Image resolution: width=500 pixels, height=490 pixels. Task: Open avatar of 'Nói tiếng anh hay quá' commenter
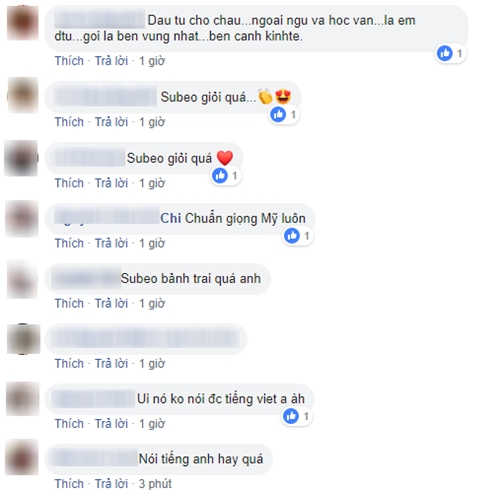coord(22,457)
